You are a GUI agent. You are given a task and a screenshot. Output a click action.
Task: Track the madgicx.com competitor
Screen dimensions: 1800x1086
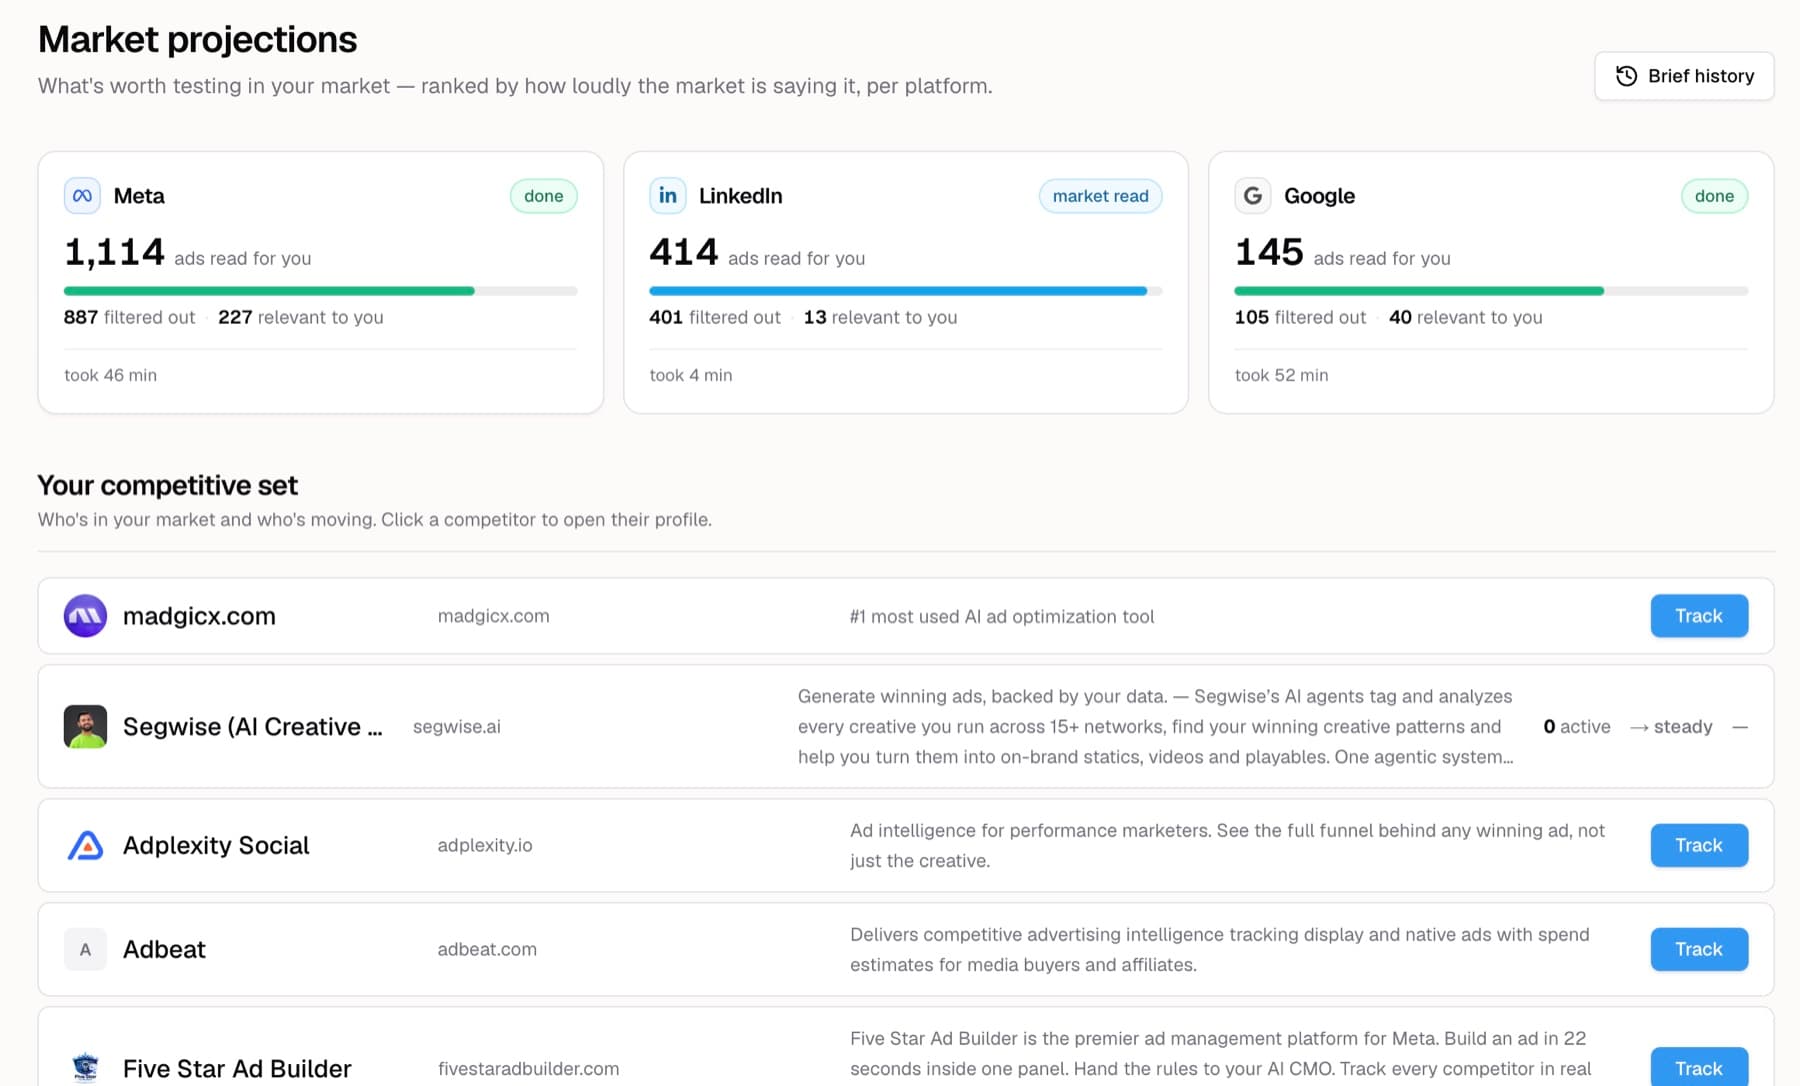(1699, 616)
